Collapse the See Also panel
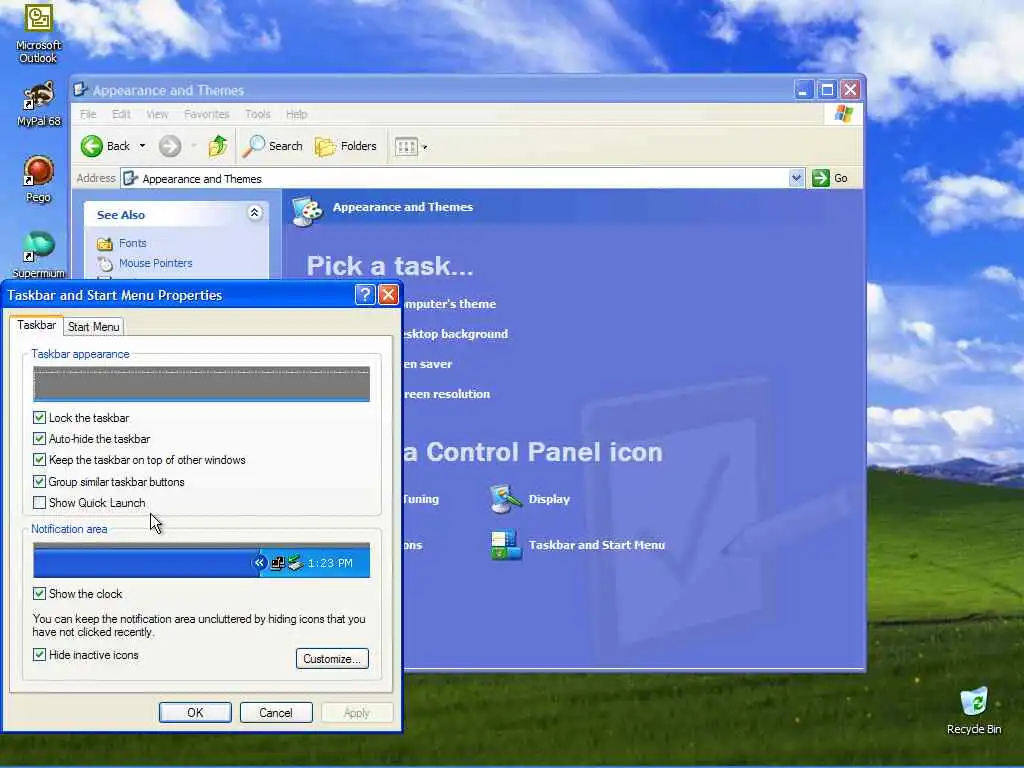The image size is (1024, 768). [255, 213]
